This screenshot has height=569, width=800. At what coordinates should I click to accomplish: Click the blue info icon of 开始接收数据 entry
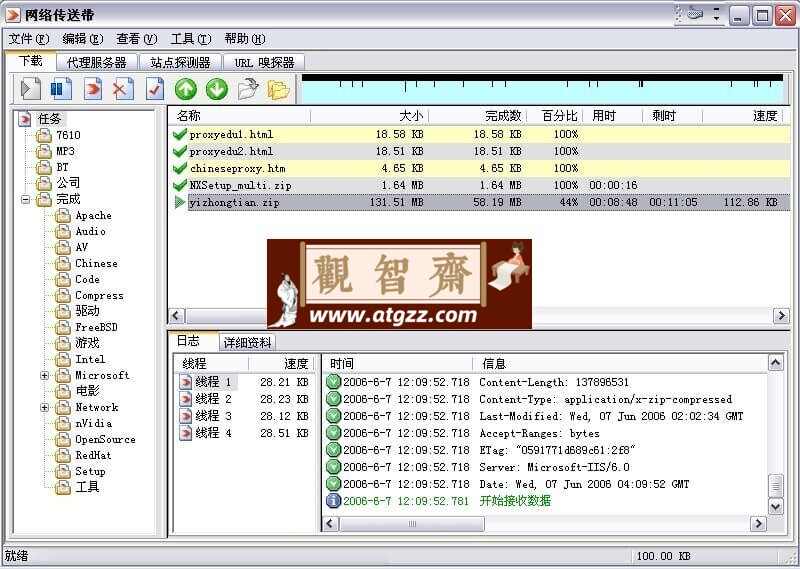333,501
